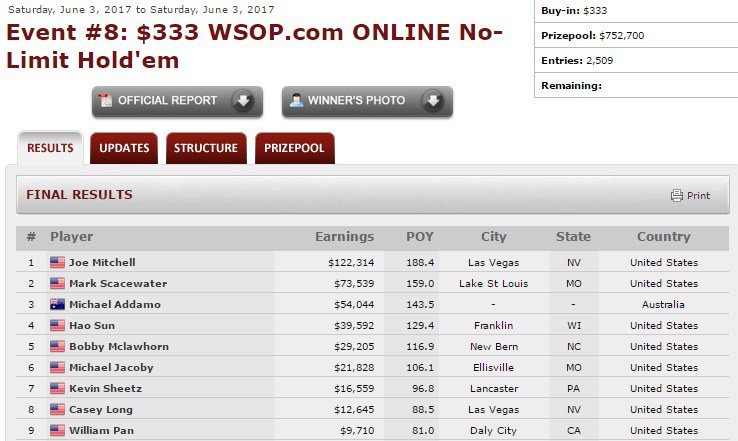Click the State column header
This screenshot has width=738, height=441.
pos(573,237)
